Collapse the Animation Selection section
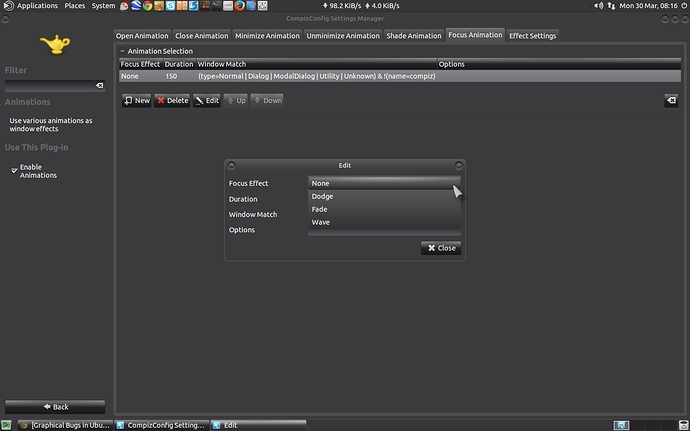The image size is (690, 431). (122, 51)
